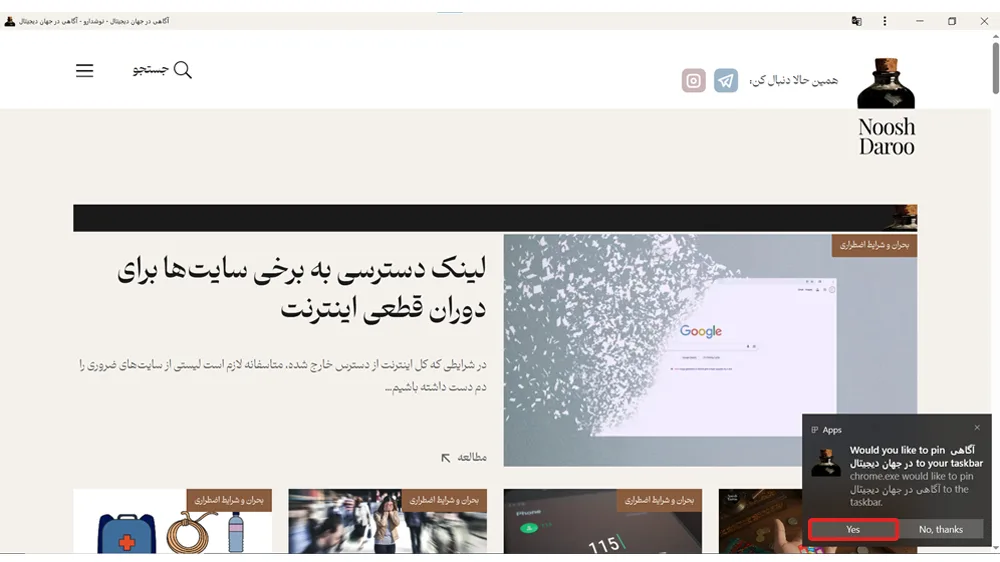Open the panicked crowd article thumbnail

(x=387, y=521)
